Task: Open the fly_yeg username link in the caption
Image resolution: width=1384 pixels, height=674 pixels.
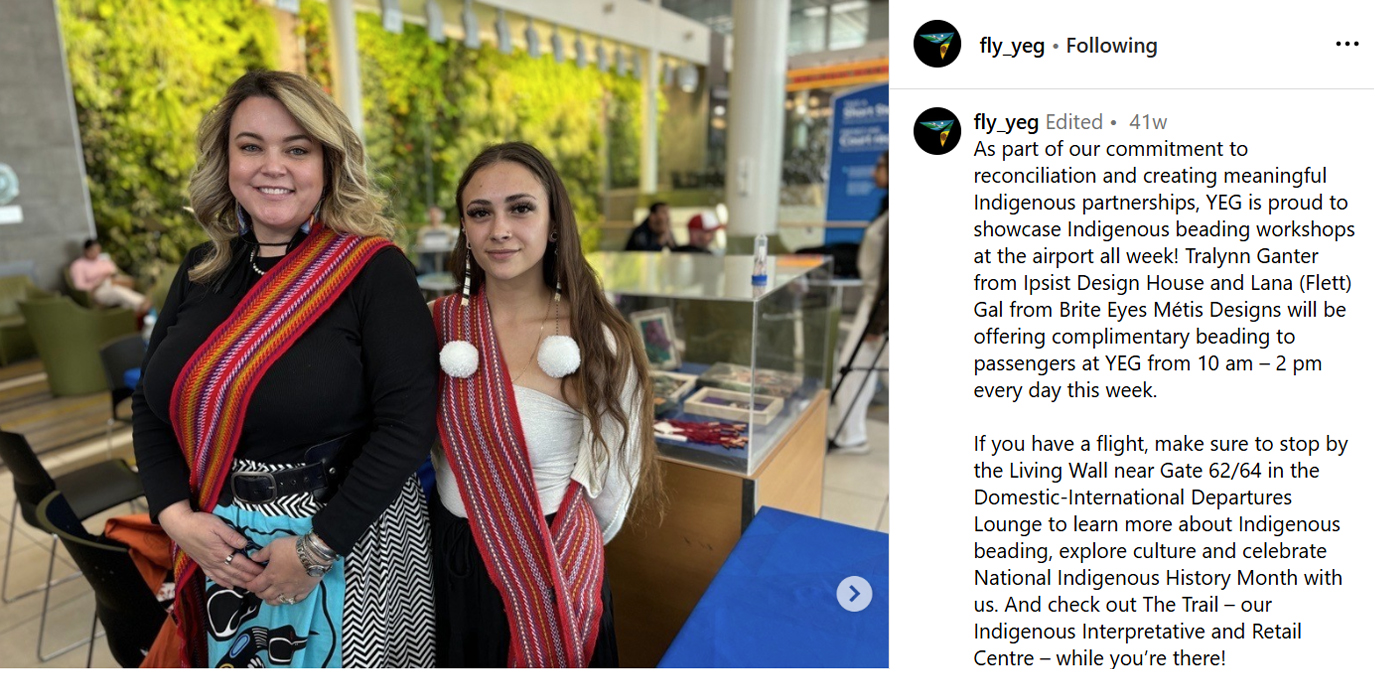Action: (x=1006, y=122)
